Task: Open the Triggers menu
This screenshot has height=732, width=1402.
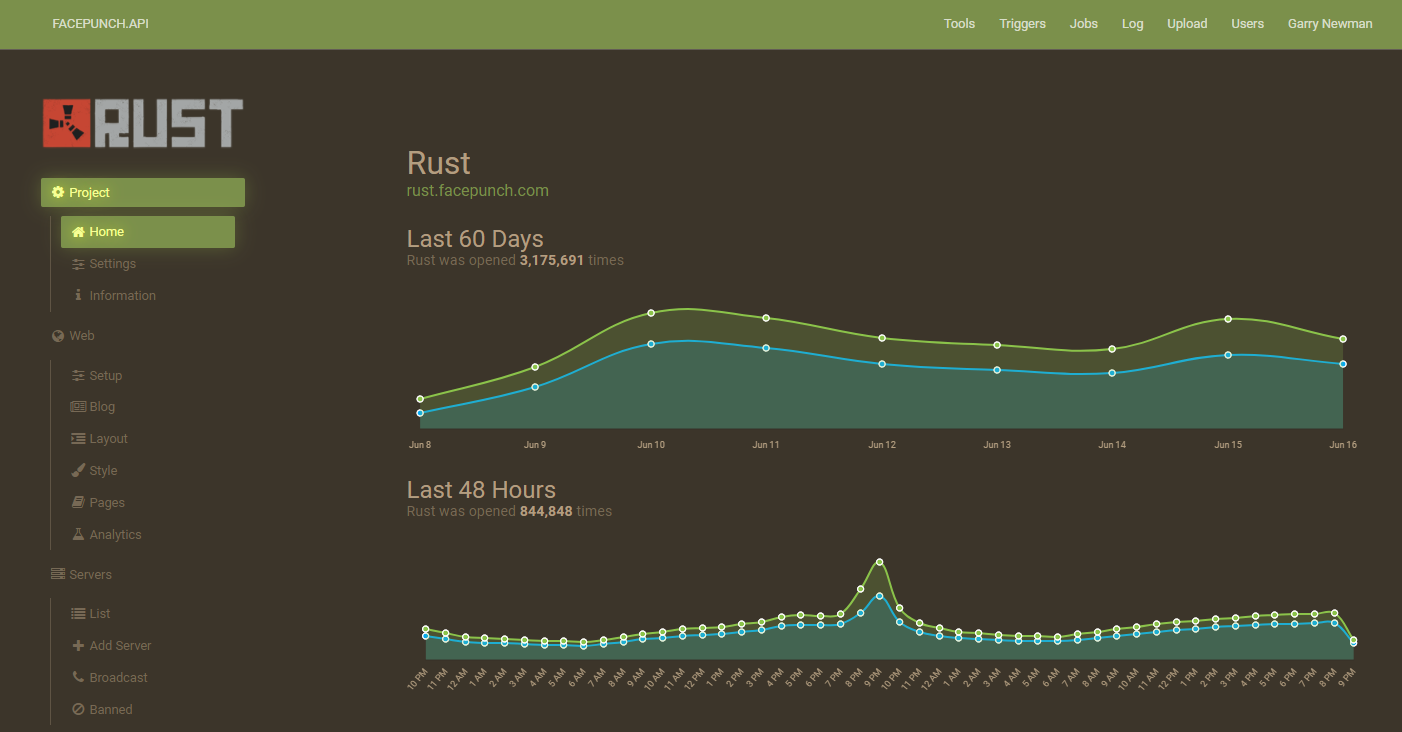Action: click(x=1022, y=24)
